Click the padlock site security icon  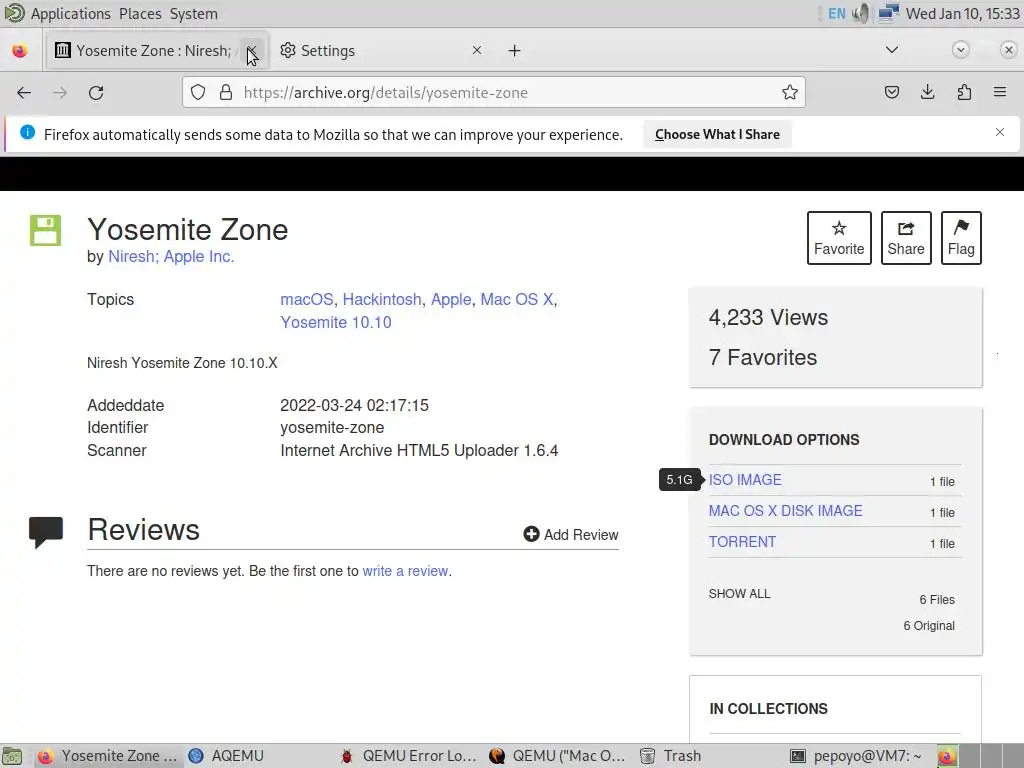226,93
